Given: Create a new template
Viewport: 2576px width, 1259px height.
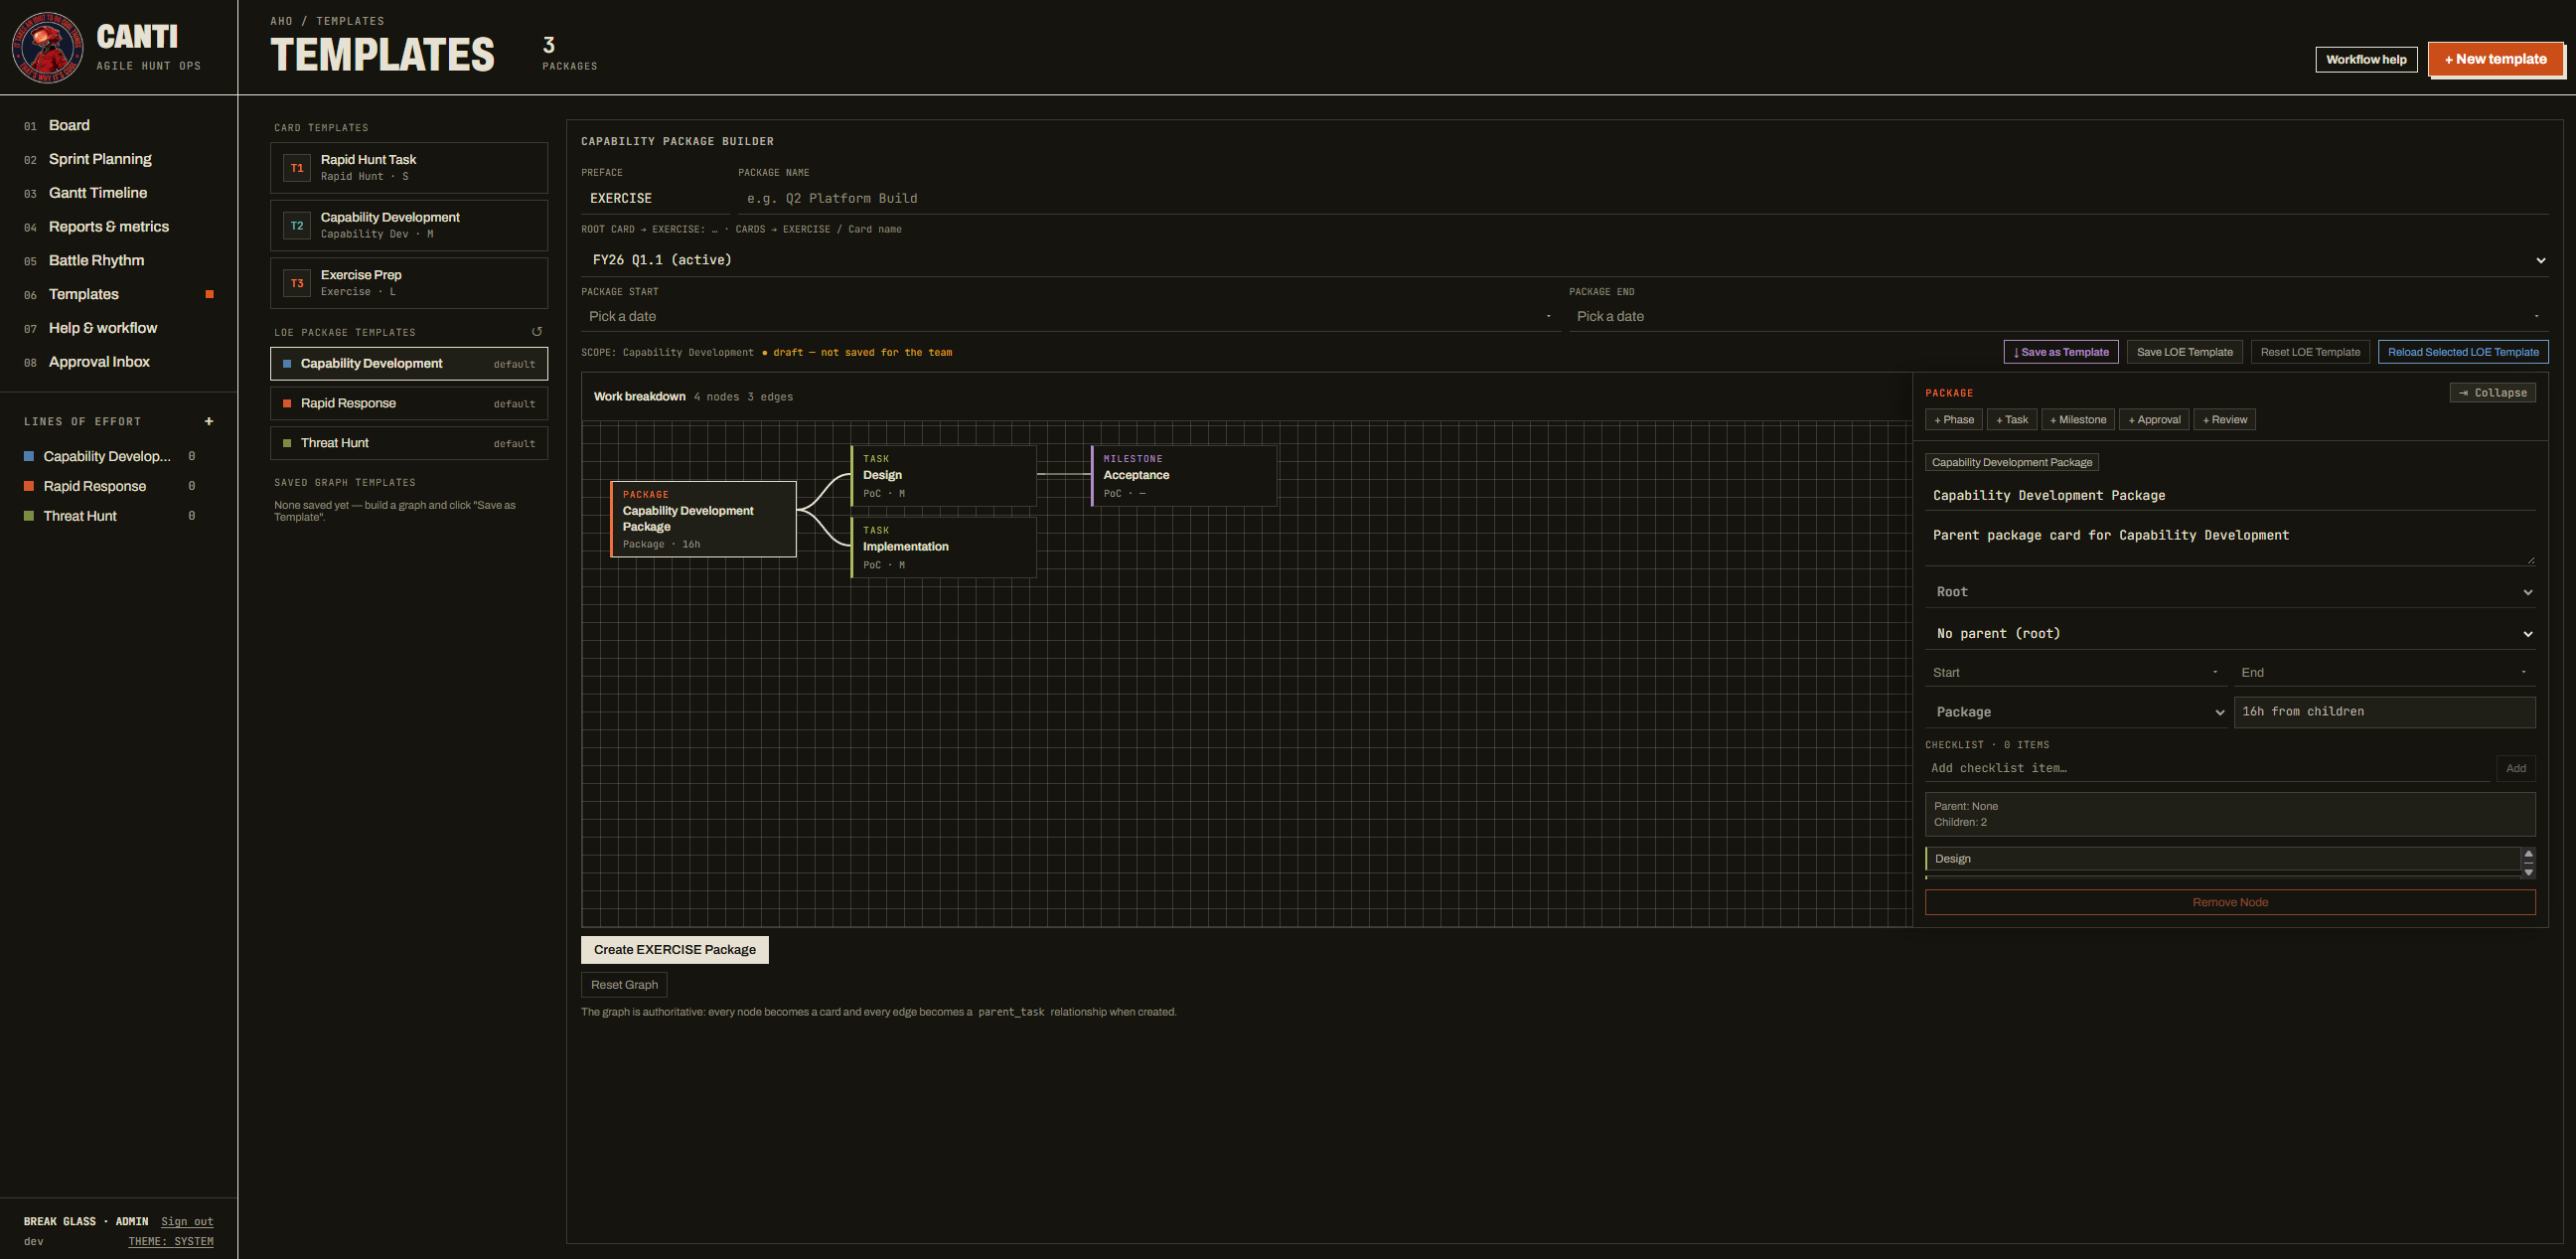Looking at the screenshot, I should [x=2495, y=59].
